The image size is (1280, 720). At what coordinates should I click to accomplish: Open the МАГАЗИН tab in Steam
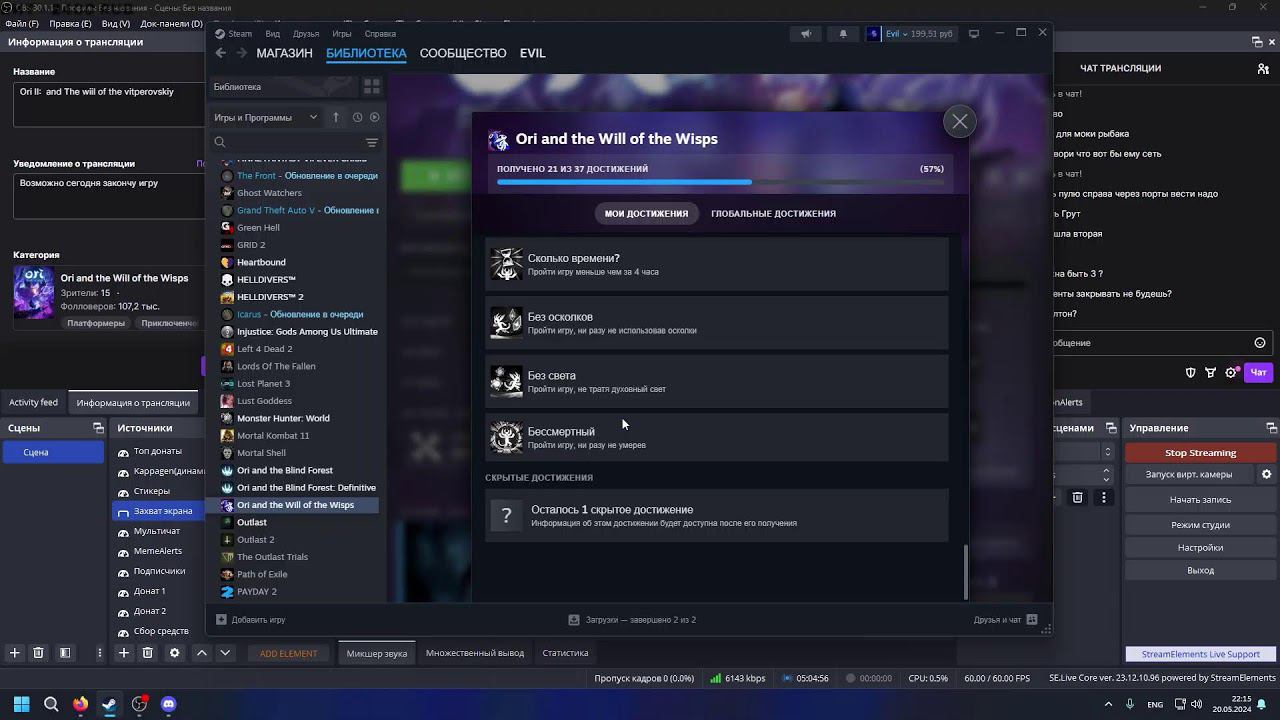(x=284, y=53)
